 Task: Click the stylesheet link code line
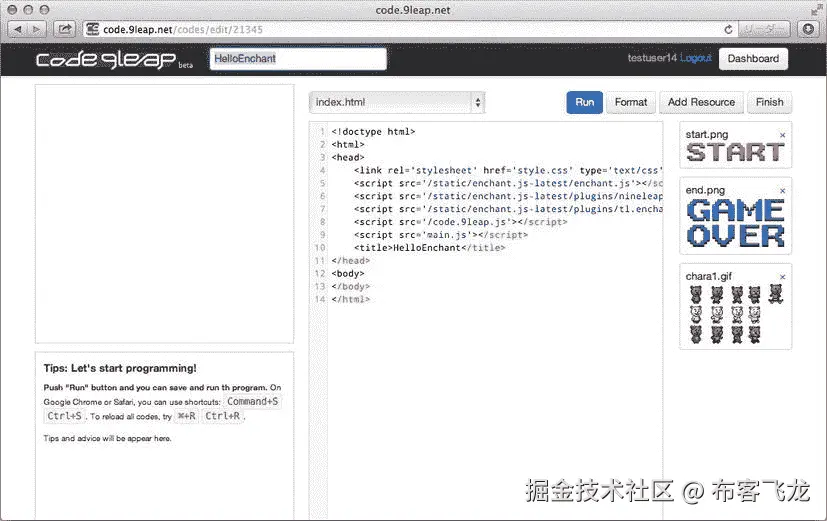pos(508,170)
